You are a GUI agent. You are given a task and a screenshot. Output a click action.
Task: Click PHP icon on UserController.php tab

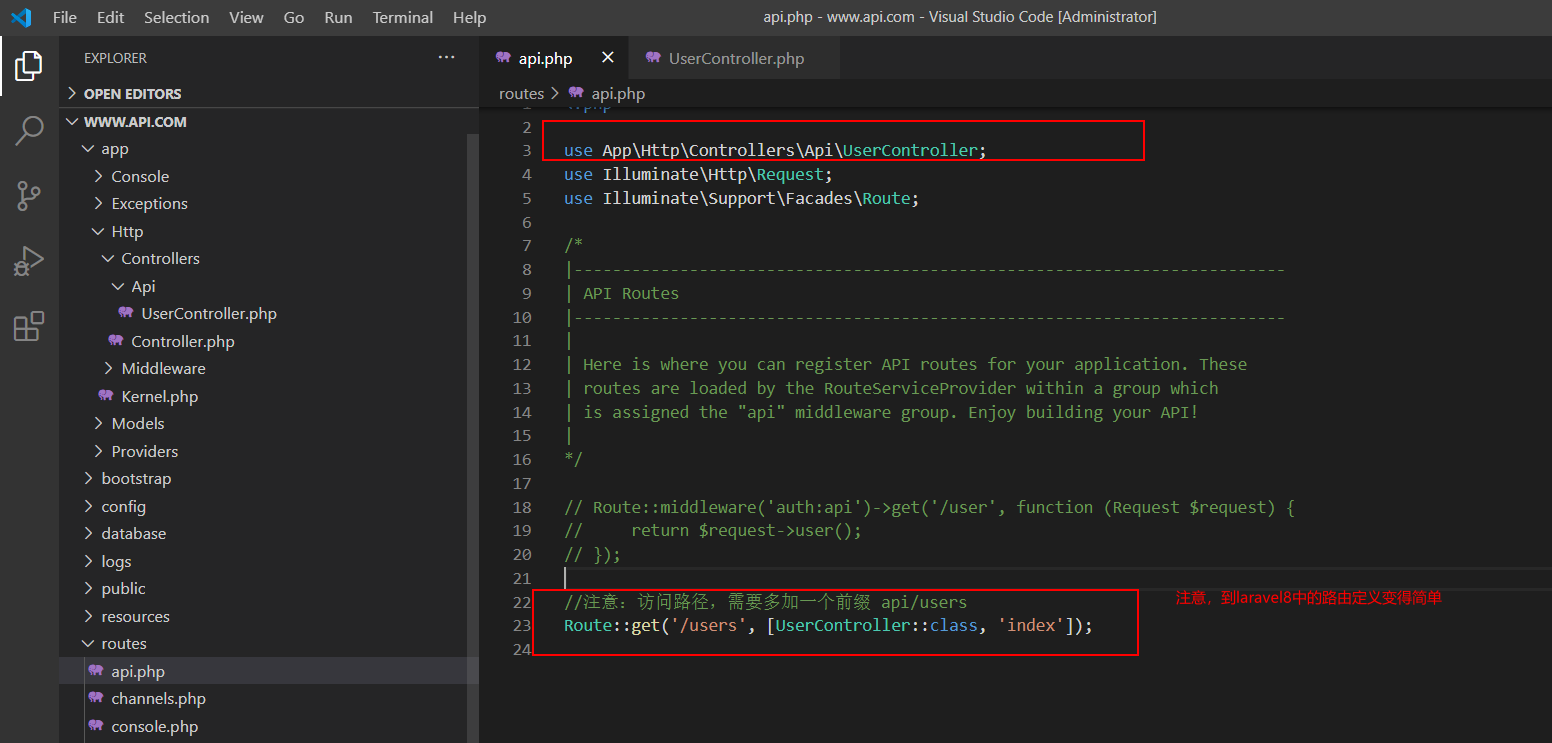pyautogui.click(x=653, y=58)
